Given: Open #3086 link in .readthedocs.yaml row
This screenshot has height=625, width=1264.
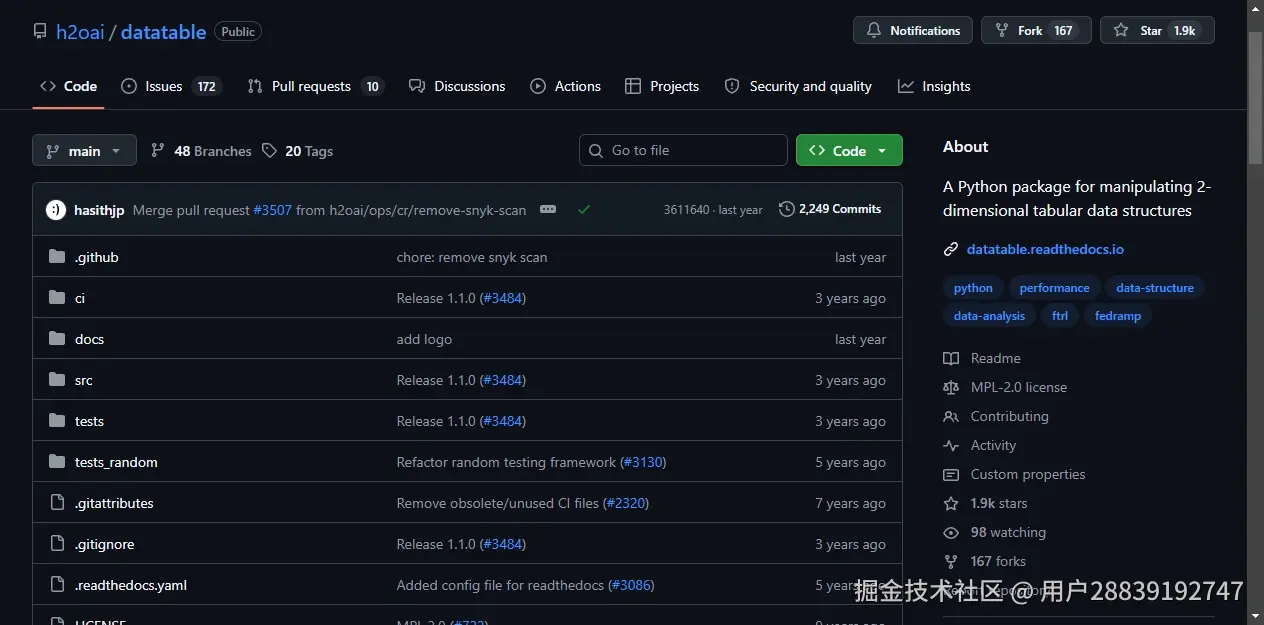Looking at the screenshot, I should click(x=632, y=585).
